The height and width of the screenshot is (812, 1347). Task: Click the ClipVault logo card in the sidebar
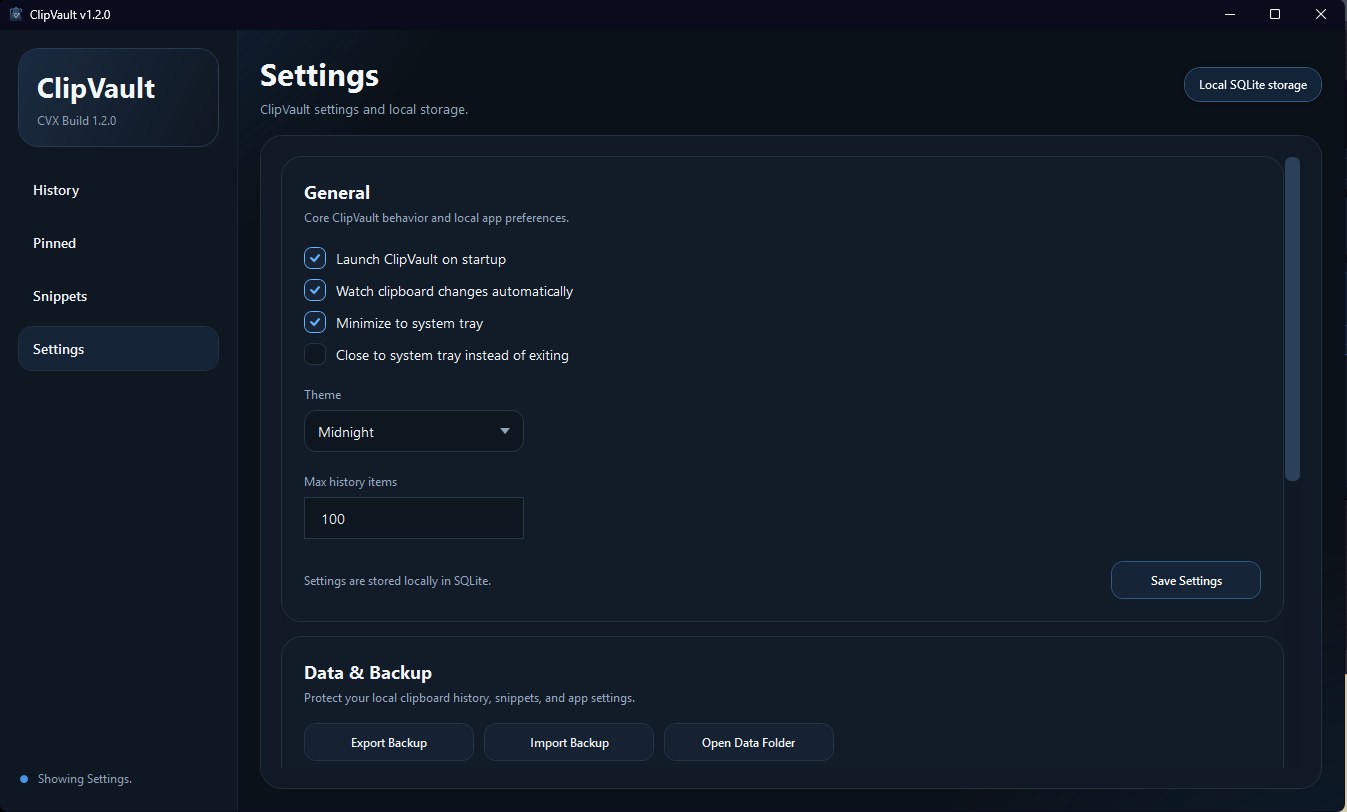click(x=118, y=96)
